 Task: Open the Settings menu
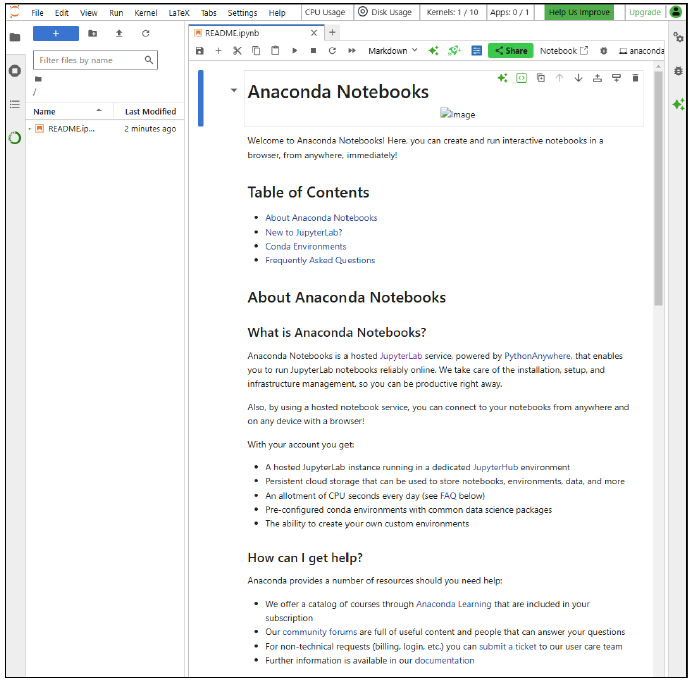pos(242,13)
